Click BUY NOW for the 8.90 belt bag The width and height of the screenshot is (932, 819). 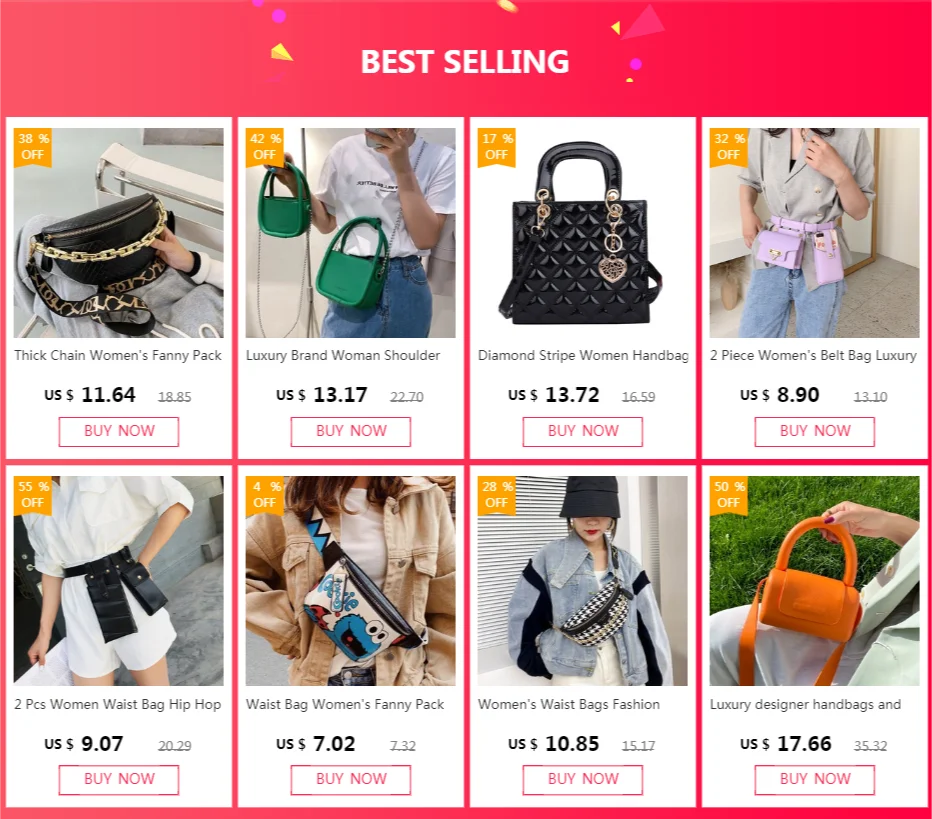click(814, 431)
